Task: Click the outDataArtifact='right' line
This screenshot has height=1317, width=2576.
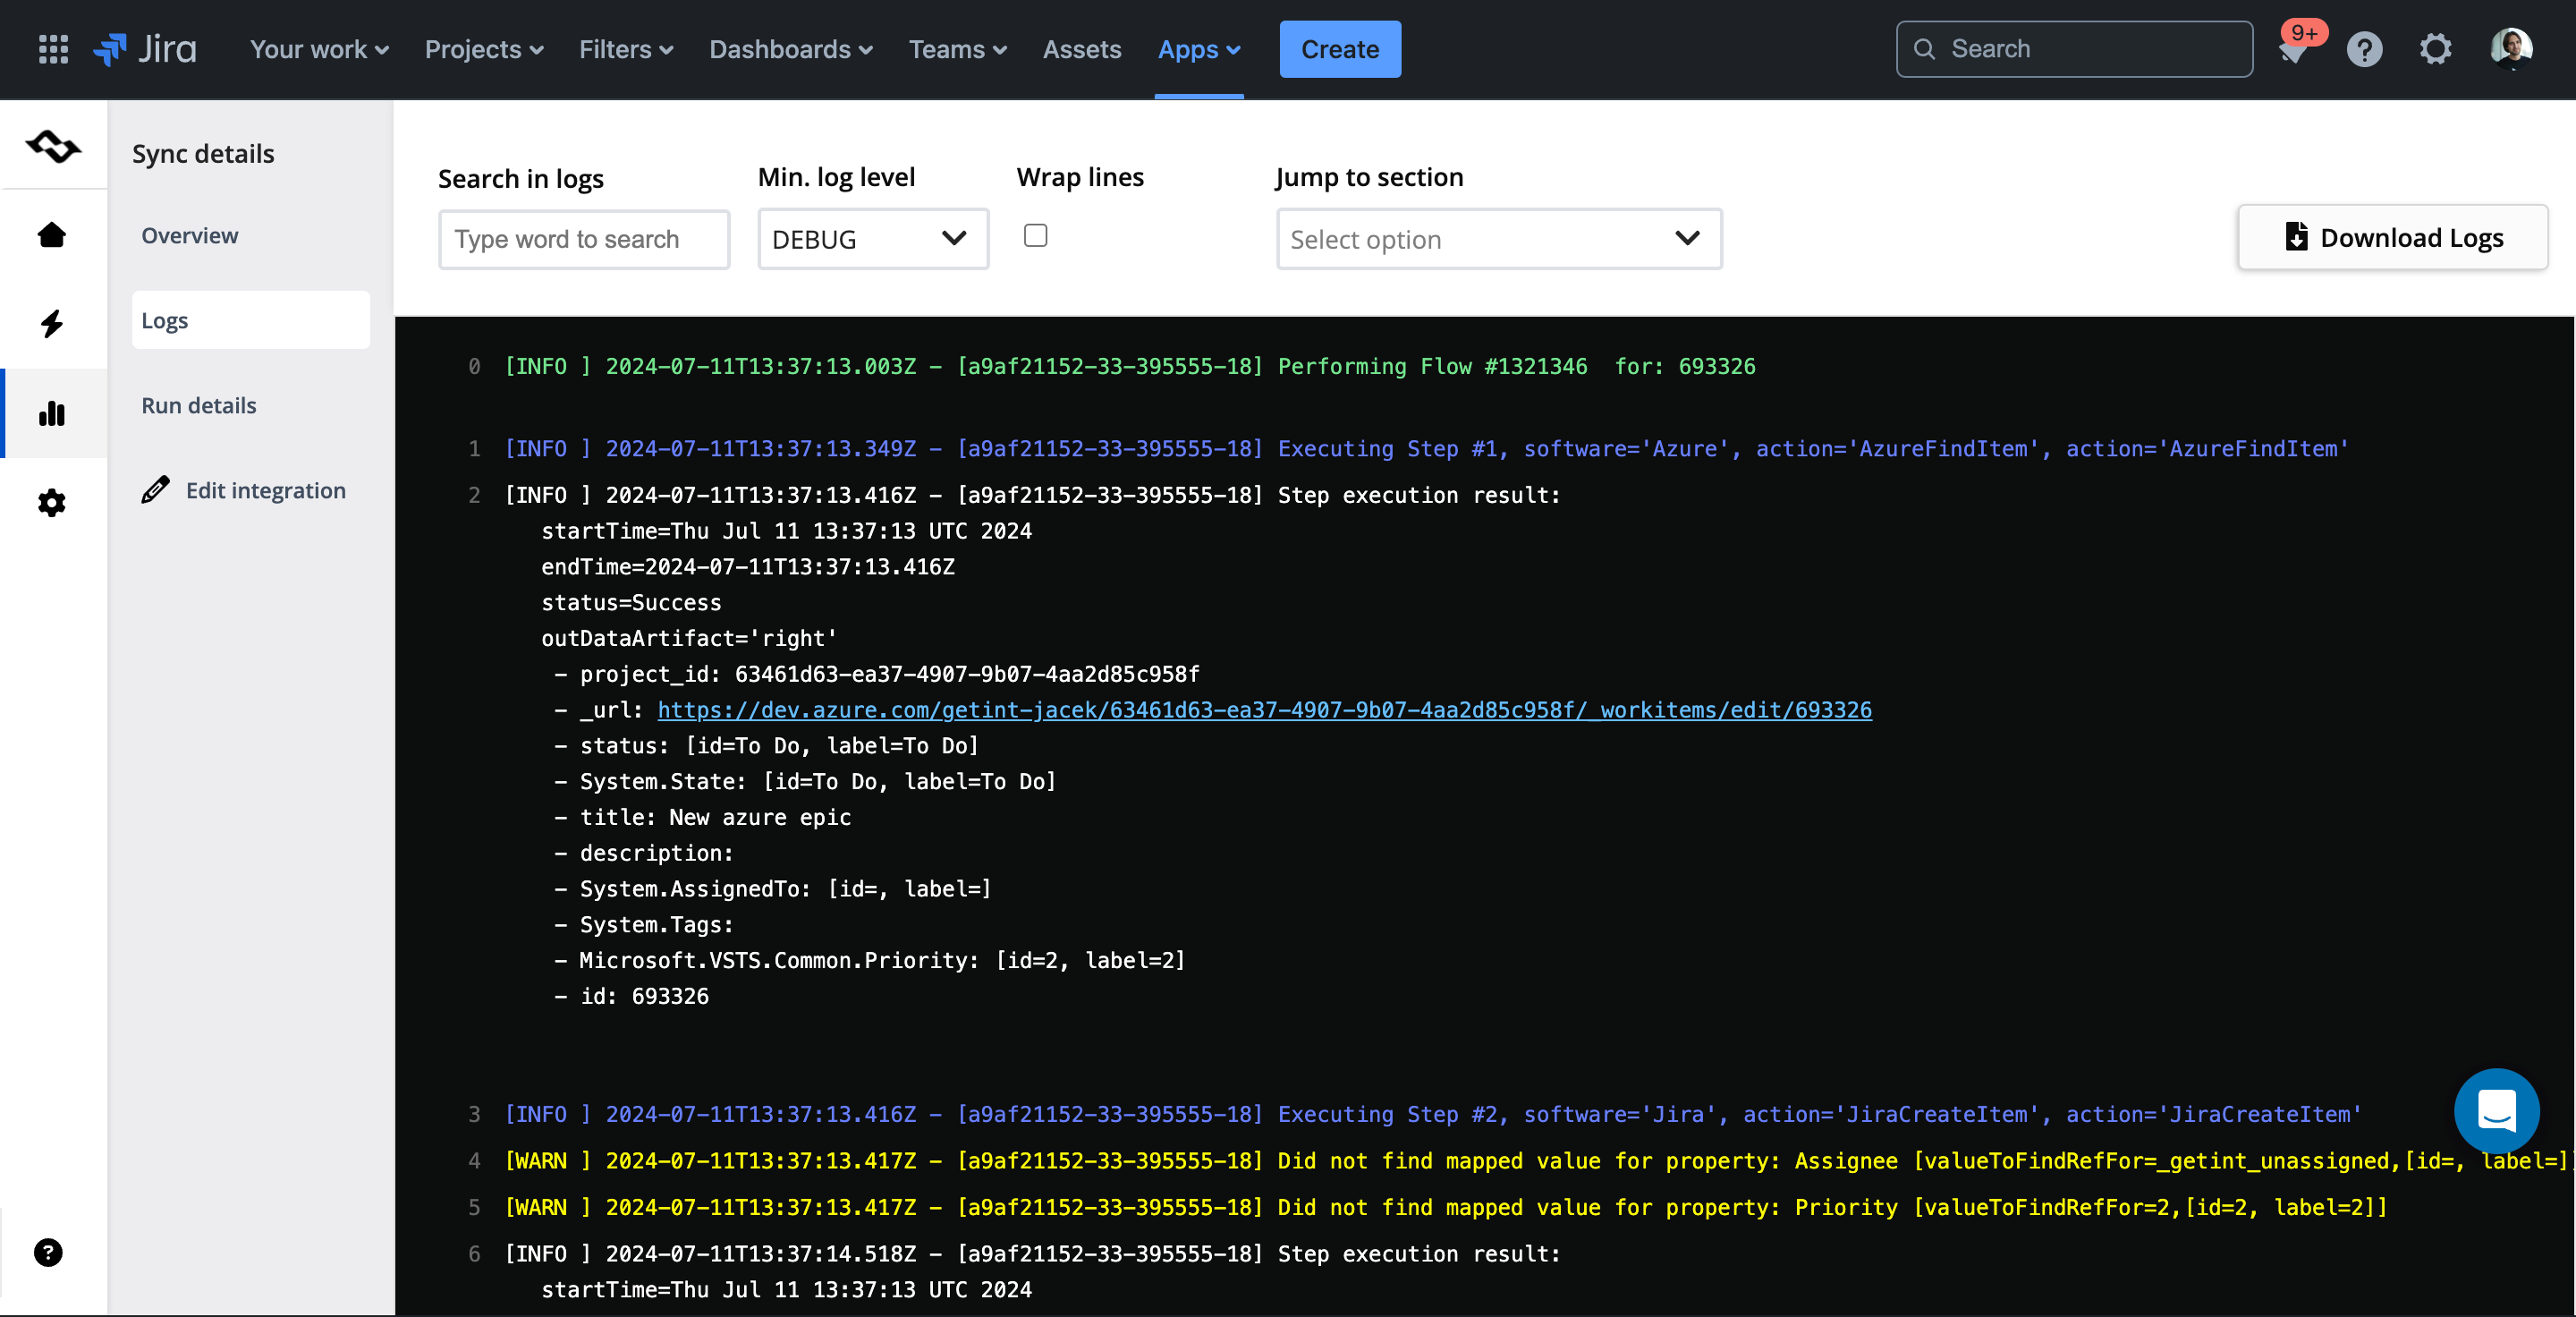Action: 689,638
